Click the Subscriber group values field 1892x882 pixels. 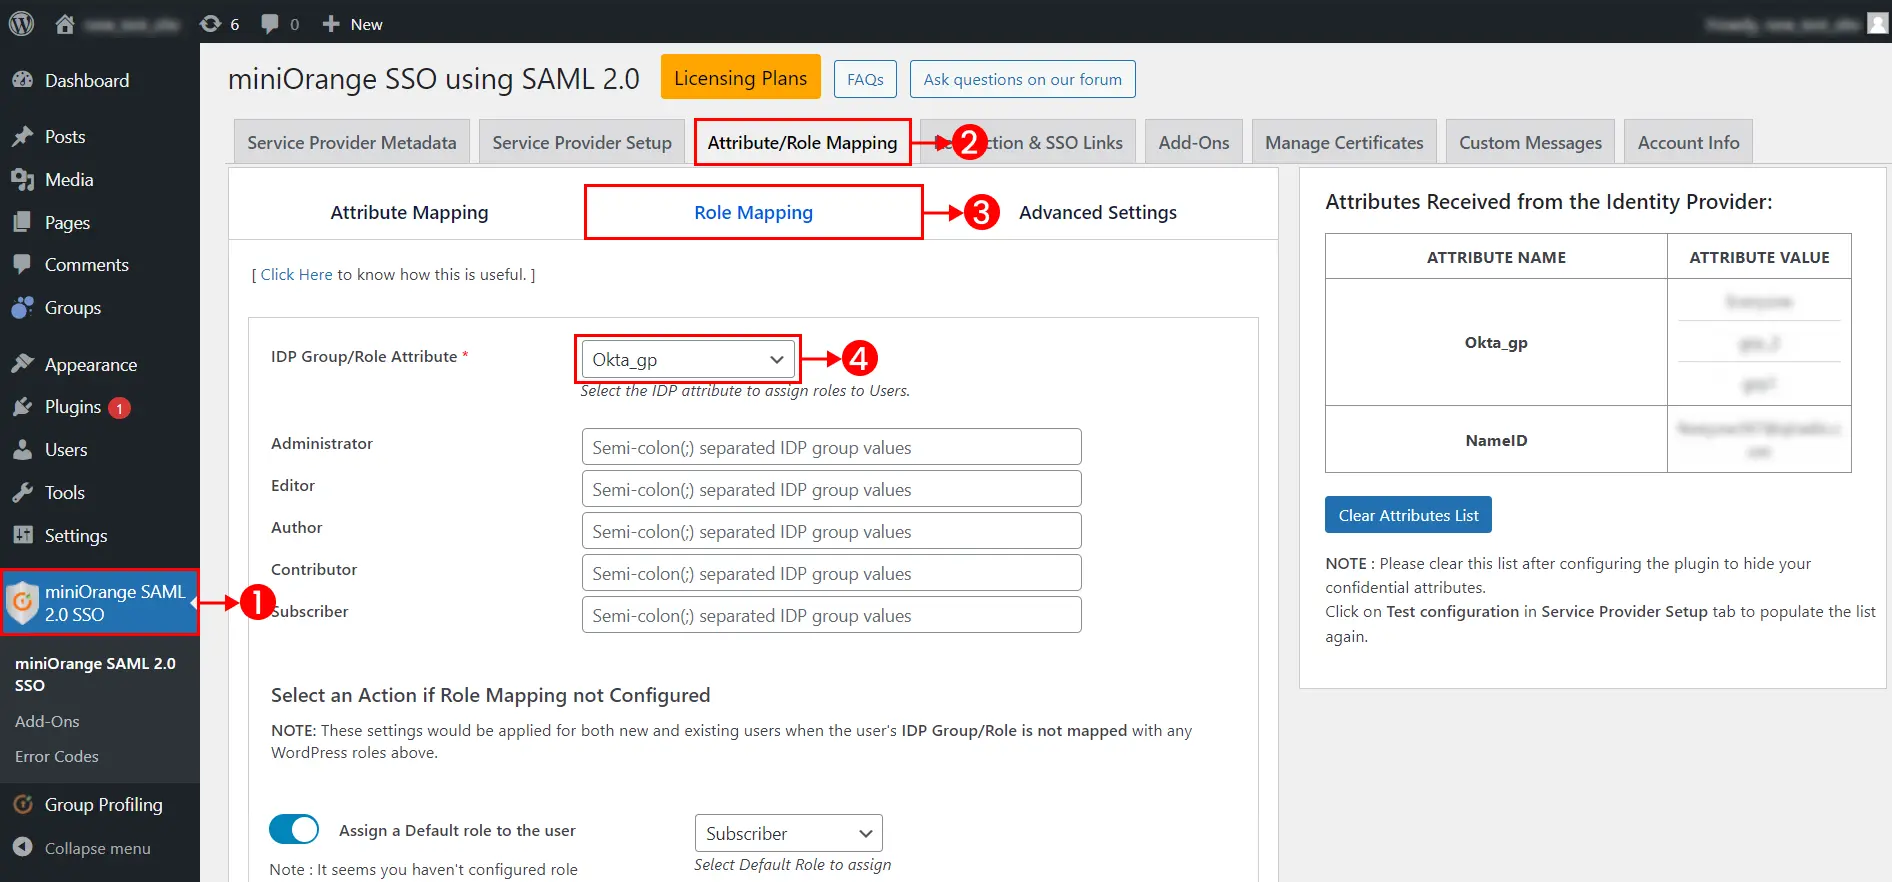[831, 615]
